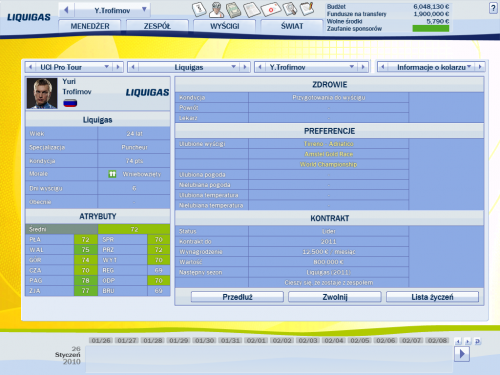Click the first document icon in the top toolbar
The width and height of the screenshot is (500, 375).
[199, 9]
